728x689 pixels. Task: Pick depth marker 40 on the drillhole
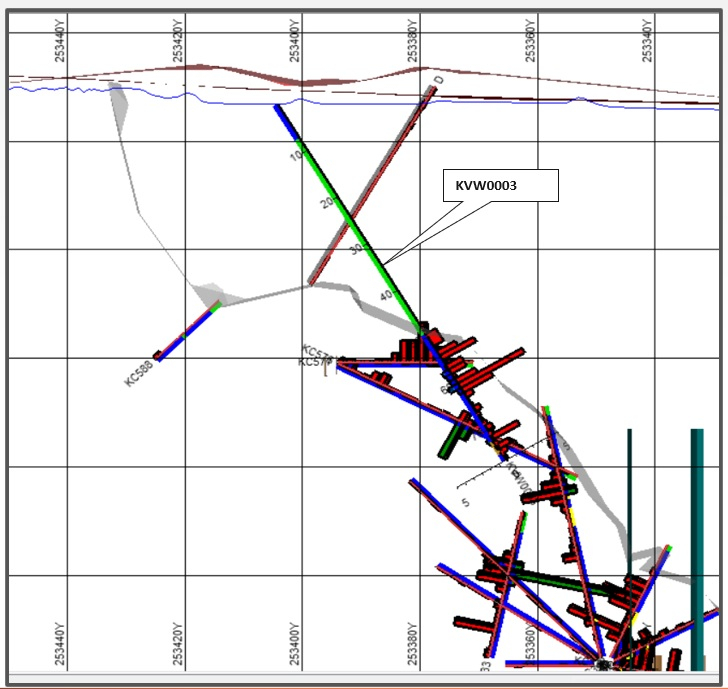point(387,295)
